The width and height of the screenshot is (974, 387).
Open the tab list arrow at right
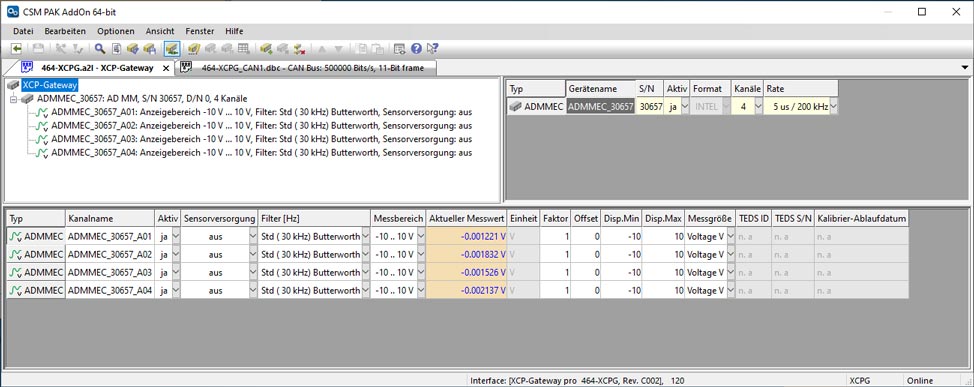pyautogui.click(x=965, y=67)
